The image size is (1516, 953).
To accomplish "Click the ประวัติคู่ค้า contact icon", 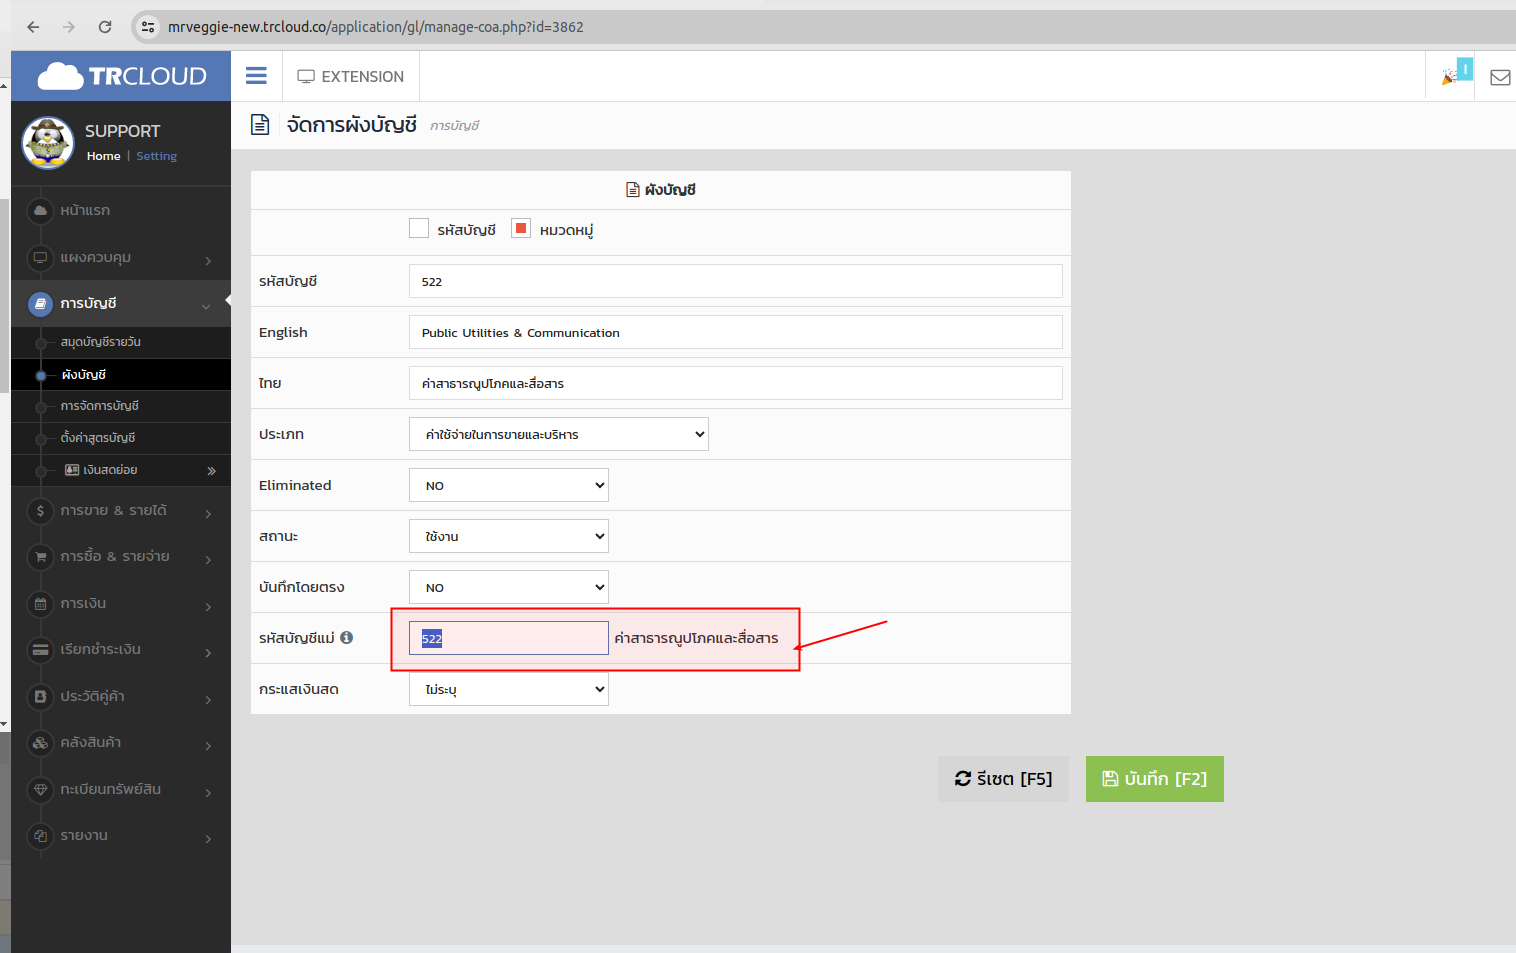I will (40, 697).
